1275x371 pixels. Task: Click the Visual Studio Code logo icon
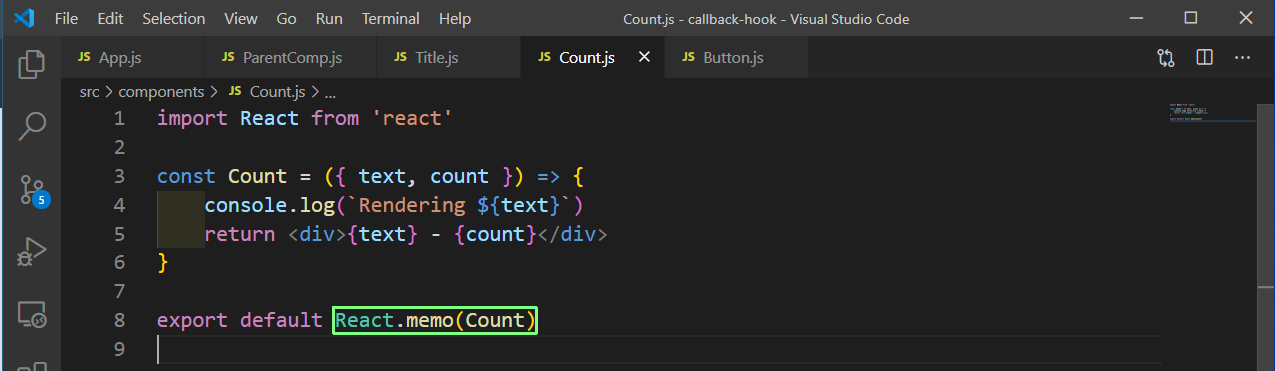tap(25, 18)
